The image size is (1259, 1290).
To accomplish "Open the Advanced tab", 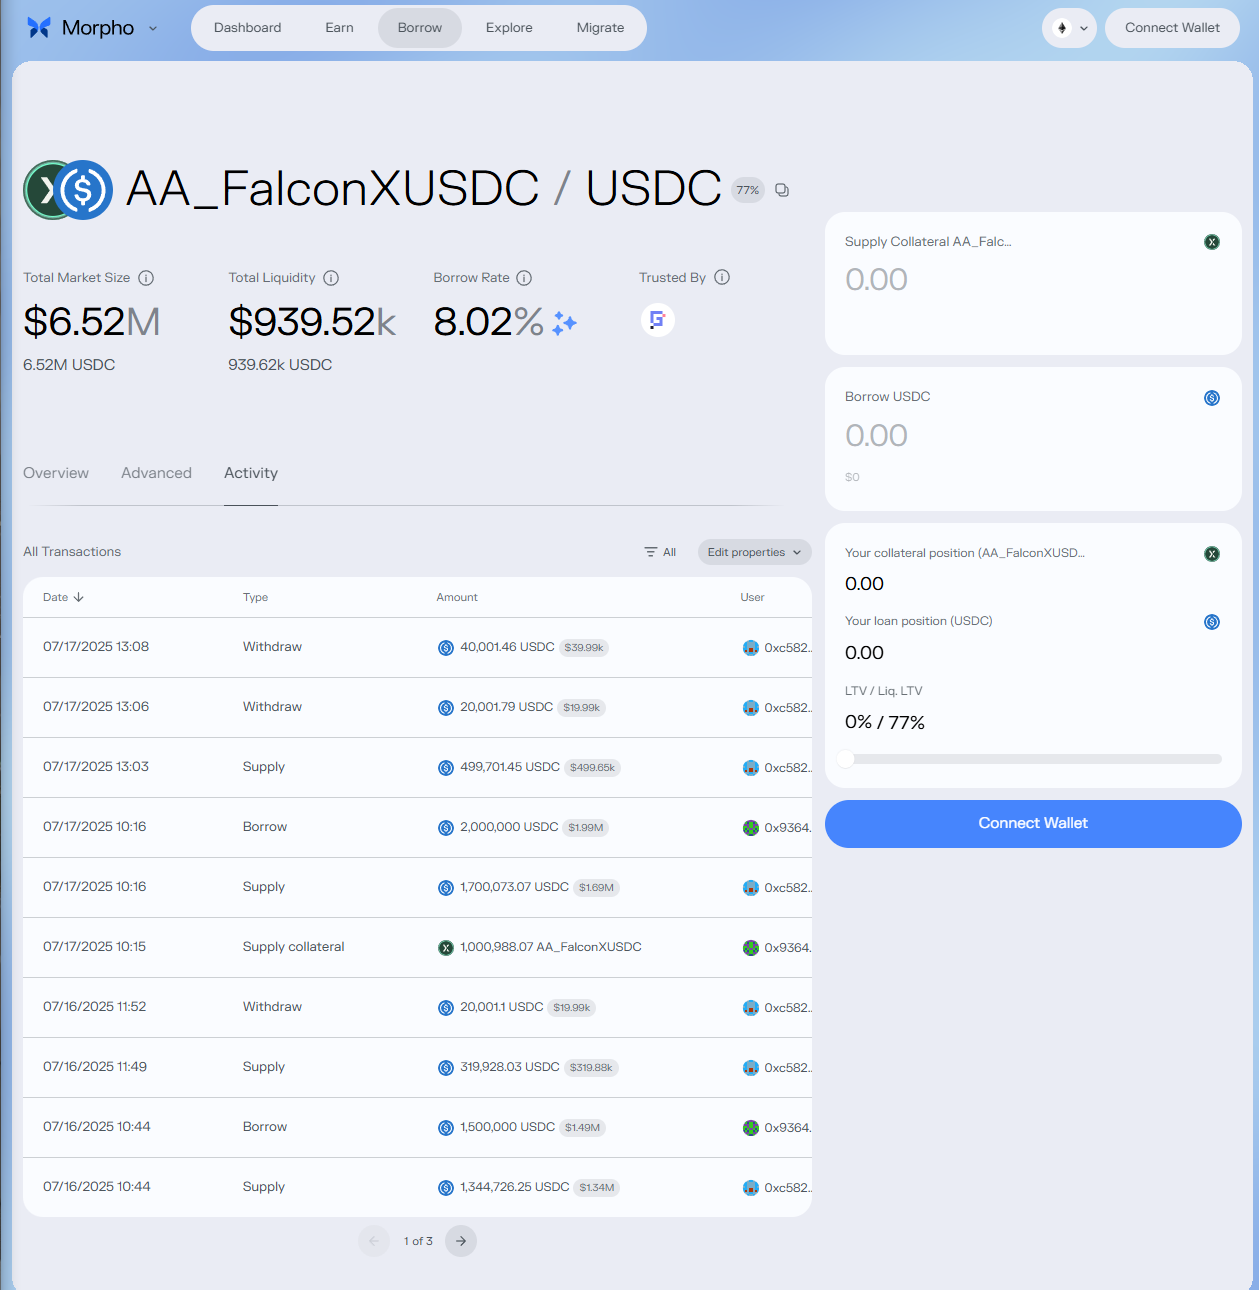I will (156, 473).
